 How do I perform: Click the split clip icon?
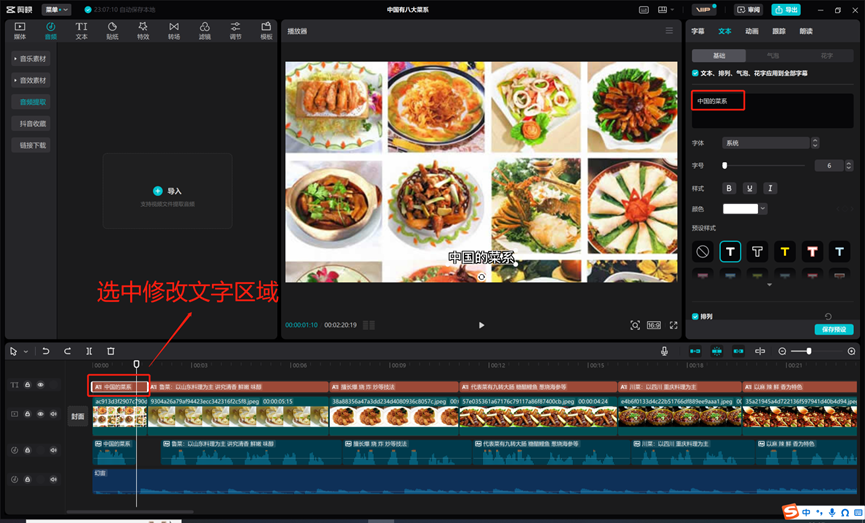coord(89,351)
